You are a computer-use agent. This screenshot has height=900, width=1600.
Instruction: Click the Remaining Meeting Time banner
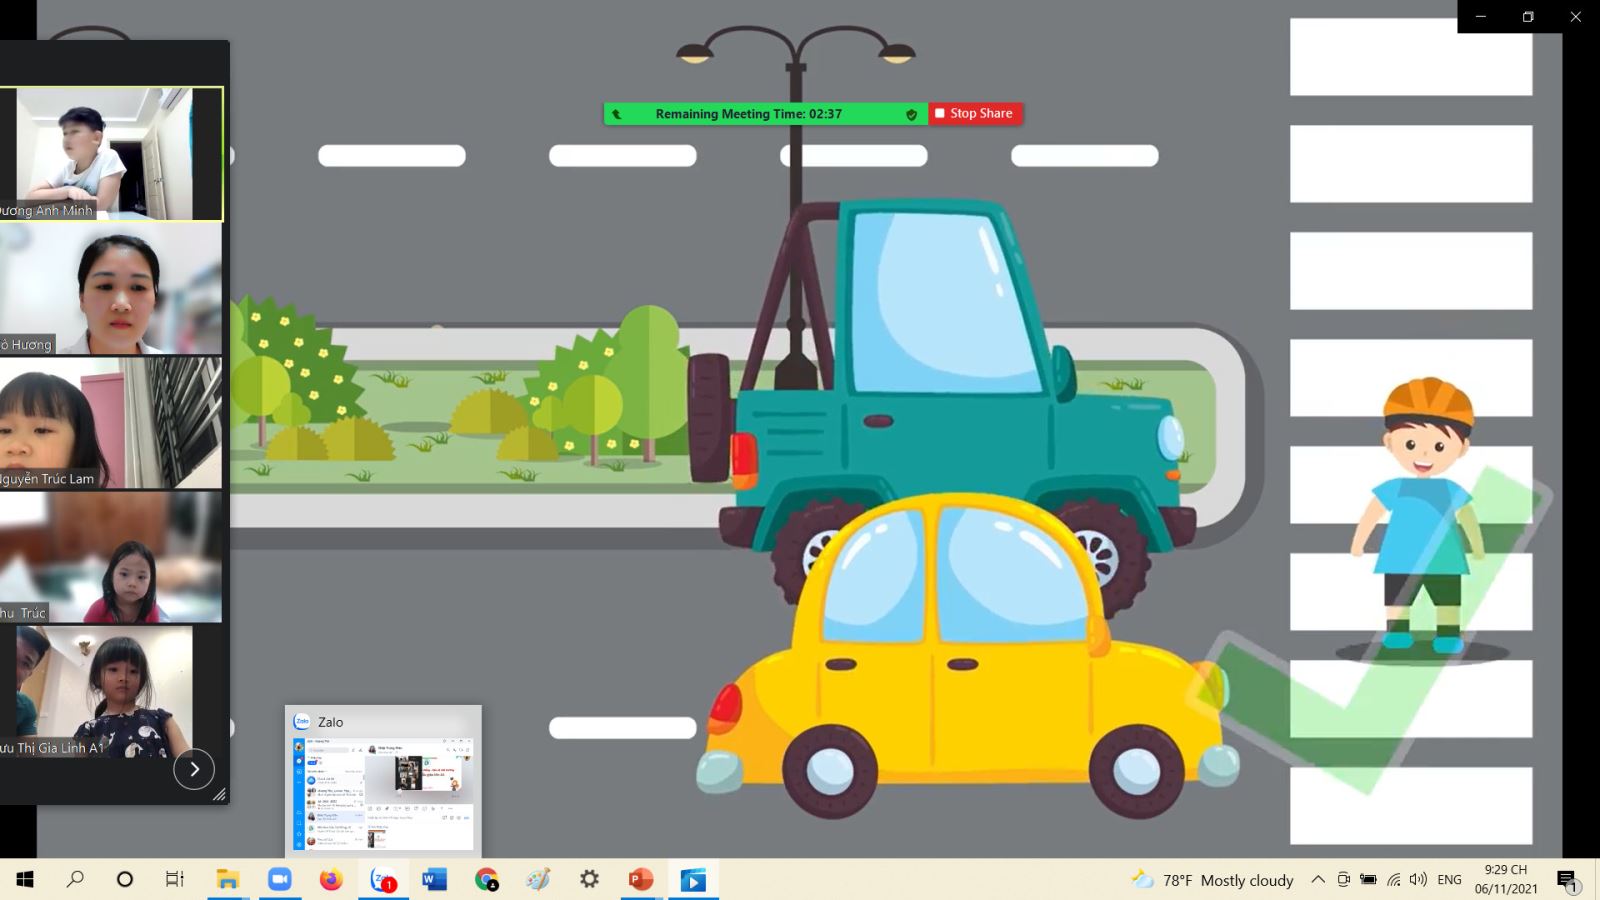point(748,115)
